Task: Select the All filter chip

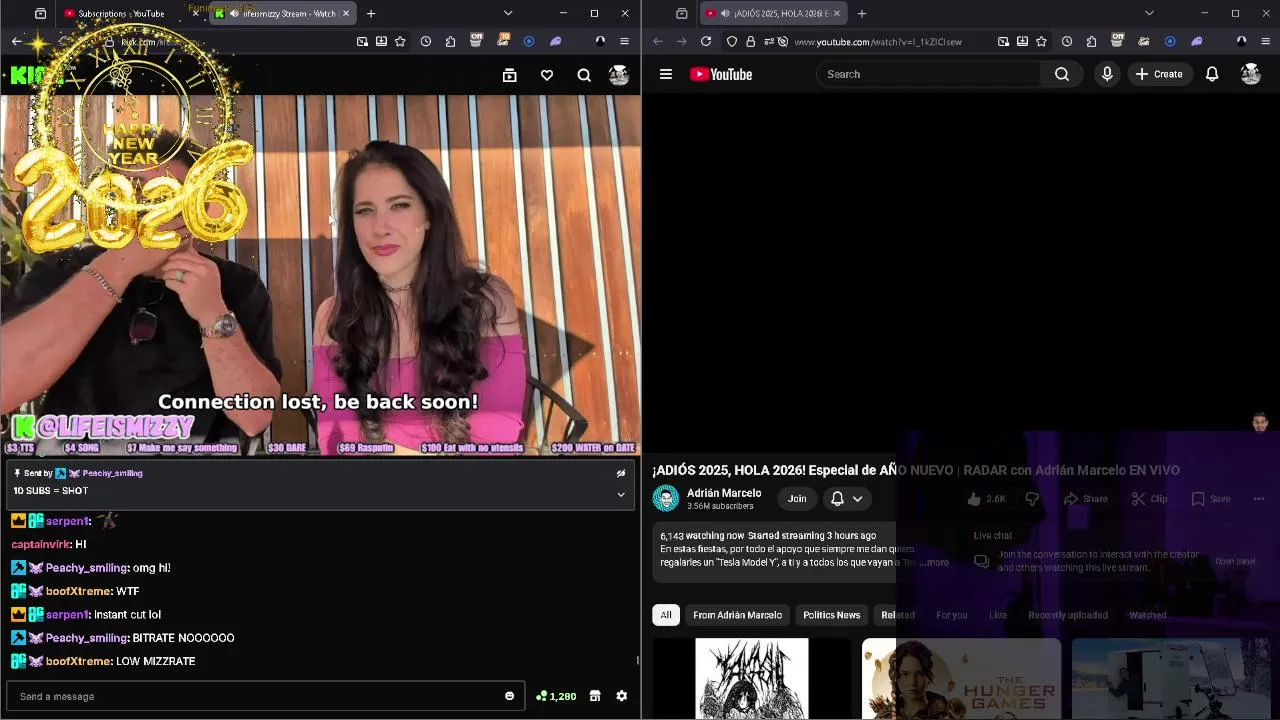Action: [x=666, y=615]
